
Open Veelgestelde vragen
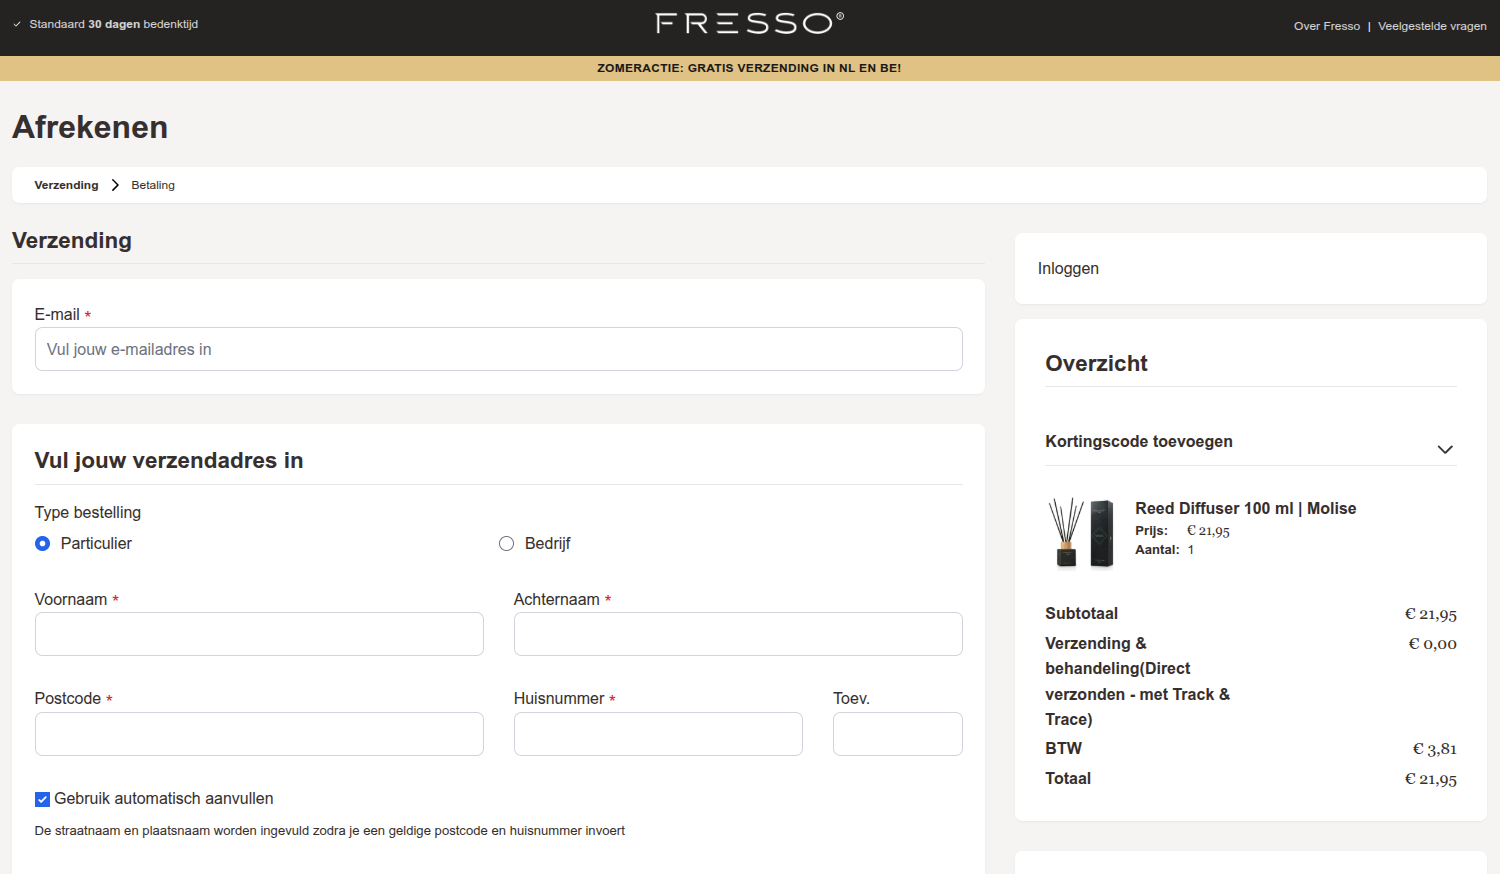[1432, 26]
